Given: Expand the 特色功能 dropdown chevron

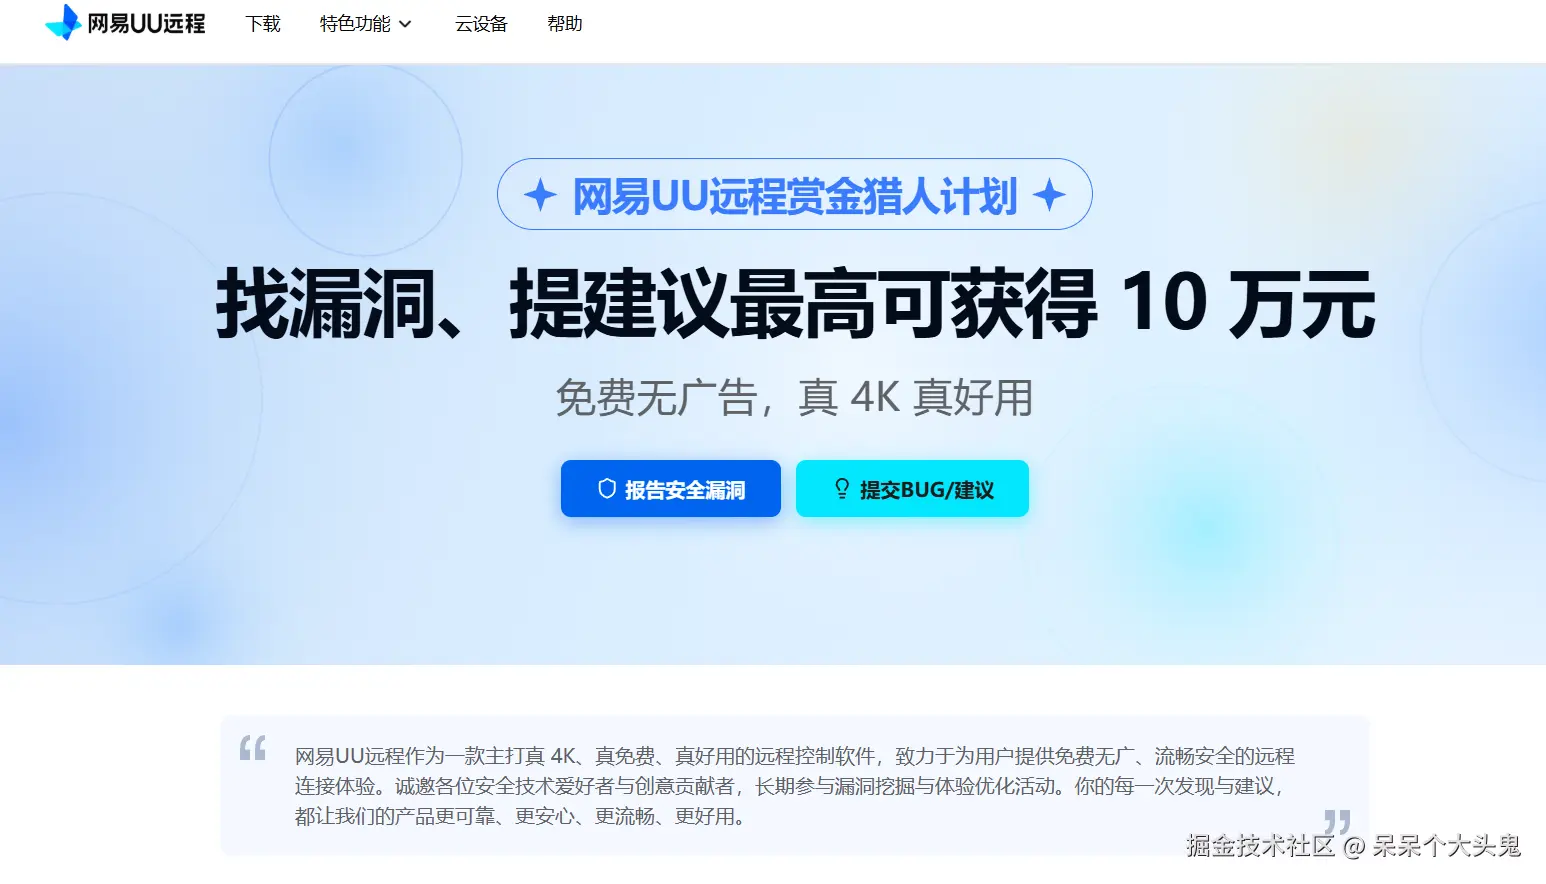Looking at the screenshot, I should point(405,24).
